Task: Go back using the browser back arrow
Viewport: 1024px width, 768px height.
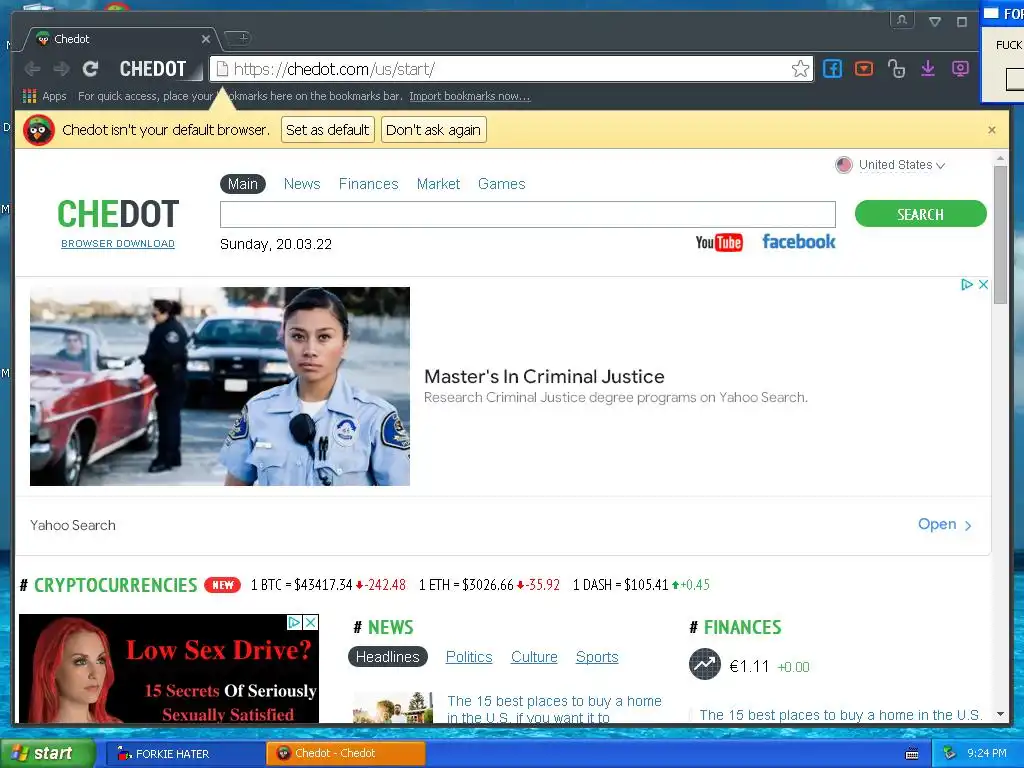Action: [32, 69]
